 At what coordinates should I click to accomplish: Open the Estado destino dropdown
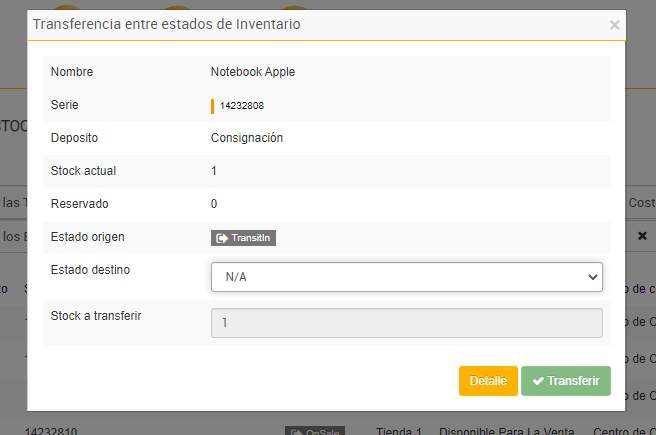pos(406,276)
